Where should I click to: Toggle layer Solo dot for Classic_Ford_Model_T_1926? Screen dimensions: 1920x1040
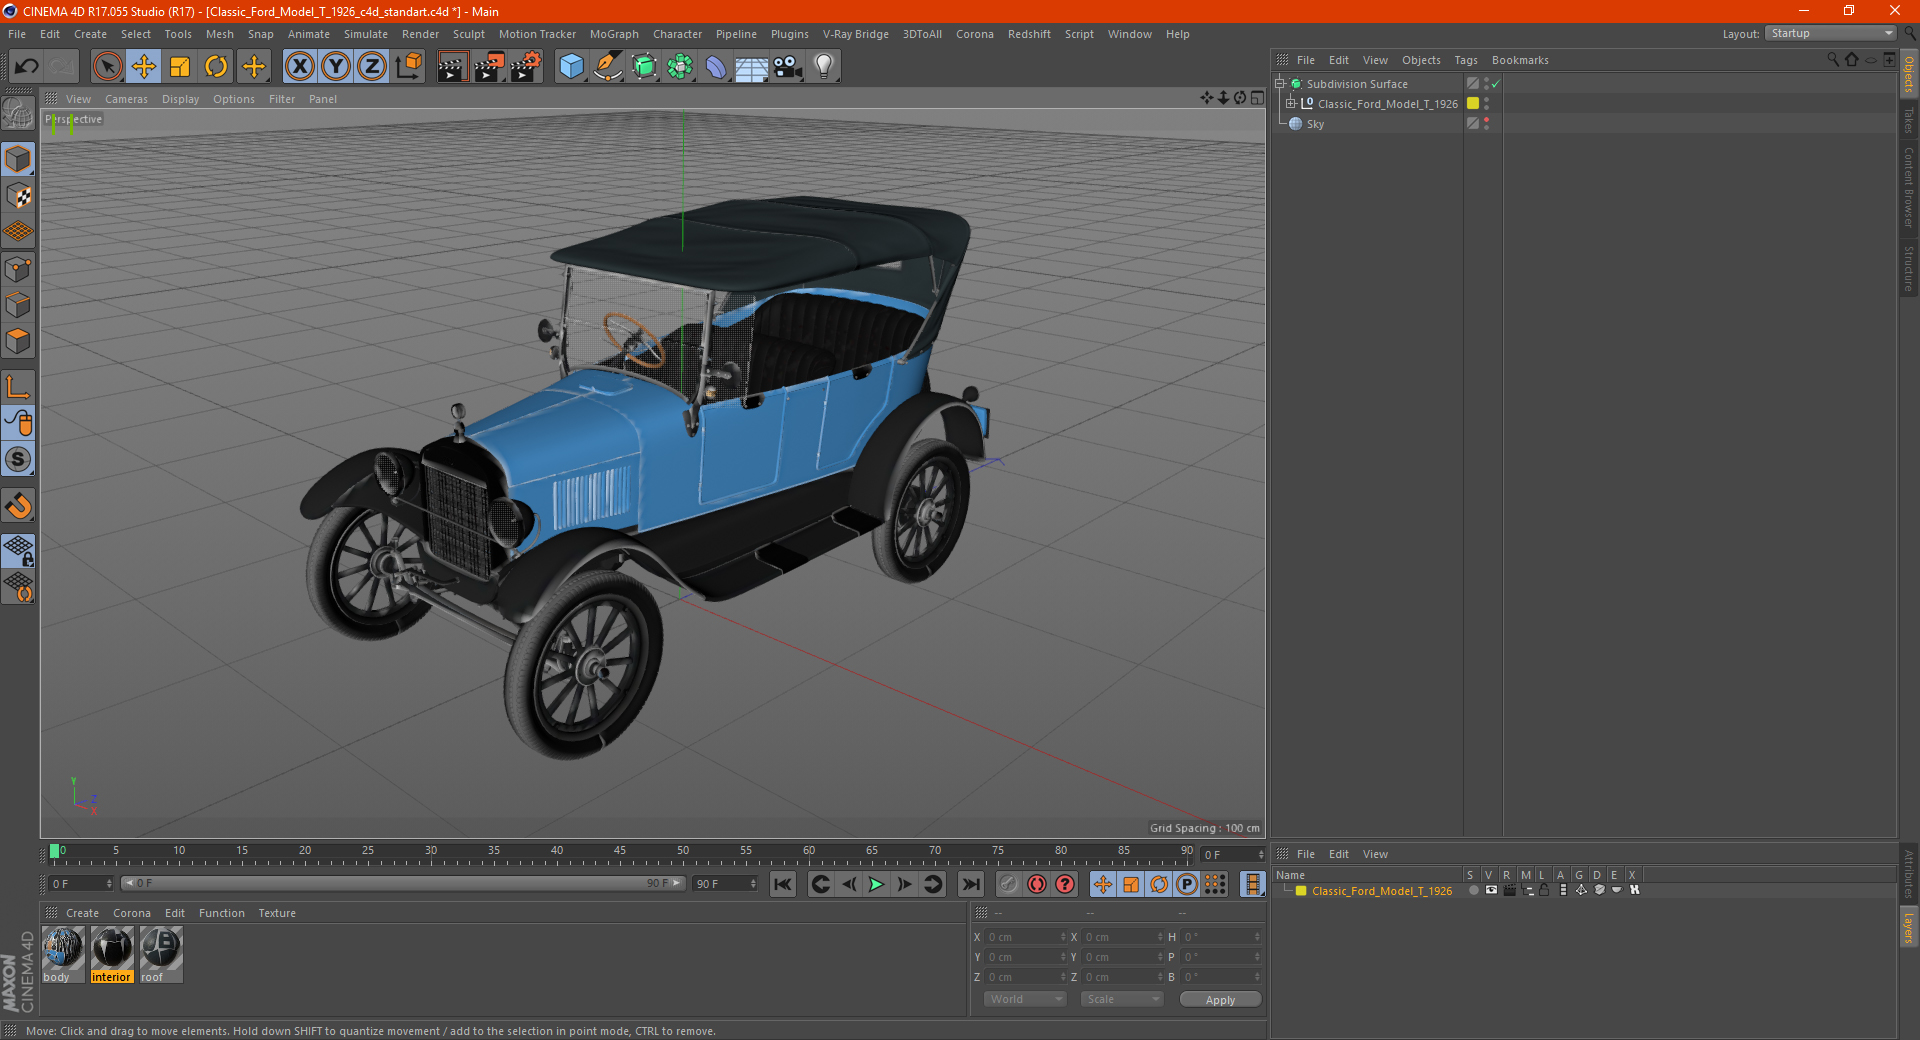point(1473,890)
